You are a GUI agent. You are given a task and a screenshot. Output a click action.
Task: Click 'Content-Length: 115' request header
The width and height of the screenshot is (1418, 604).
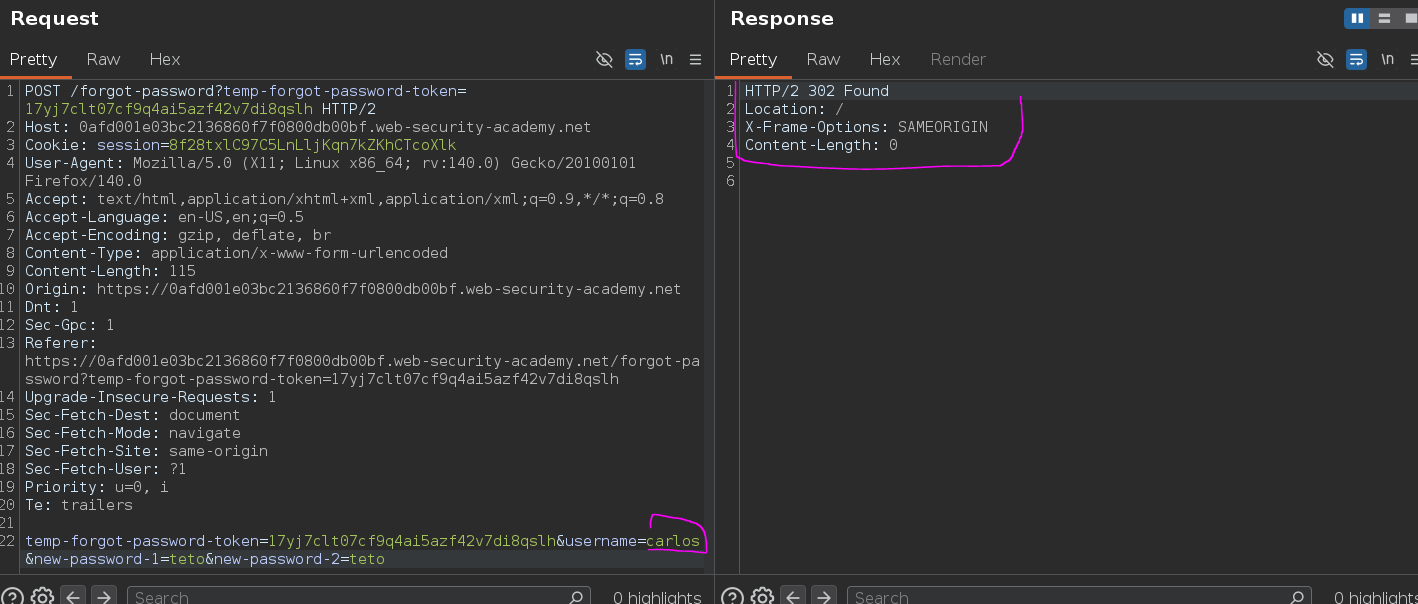point(110,271)
